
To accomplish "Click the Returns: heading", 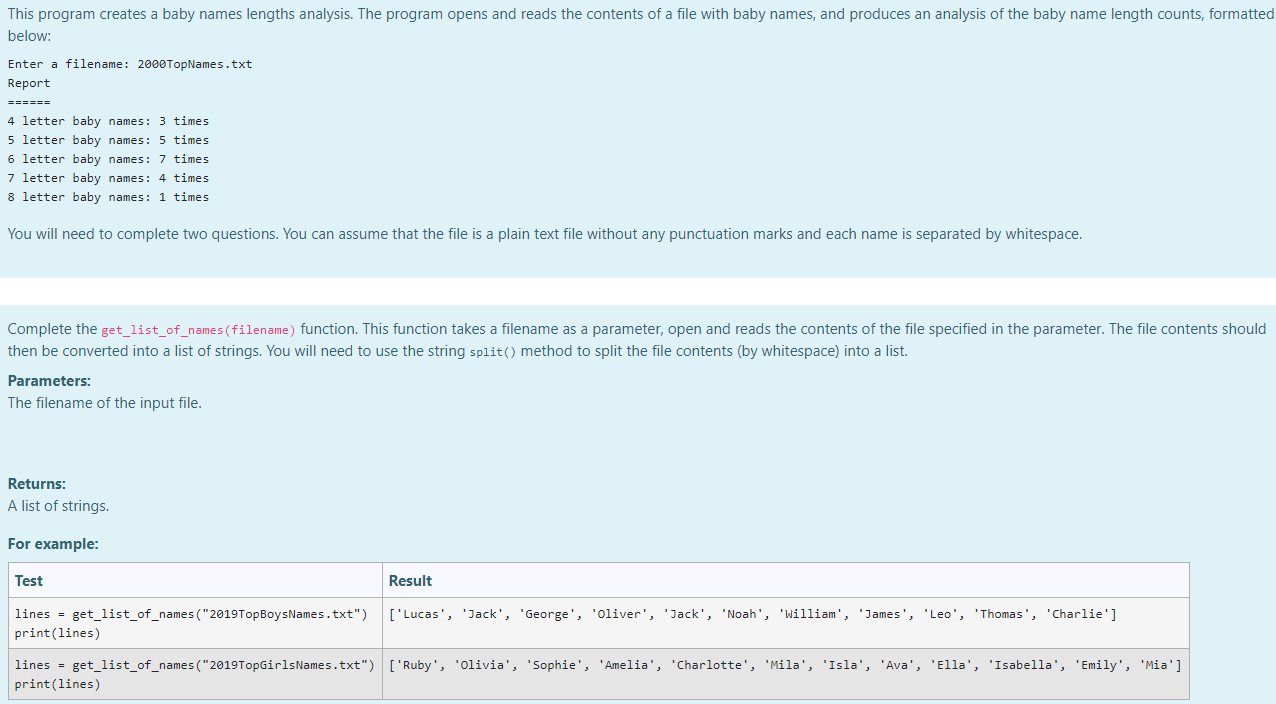I will coord(37,483).
